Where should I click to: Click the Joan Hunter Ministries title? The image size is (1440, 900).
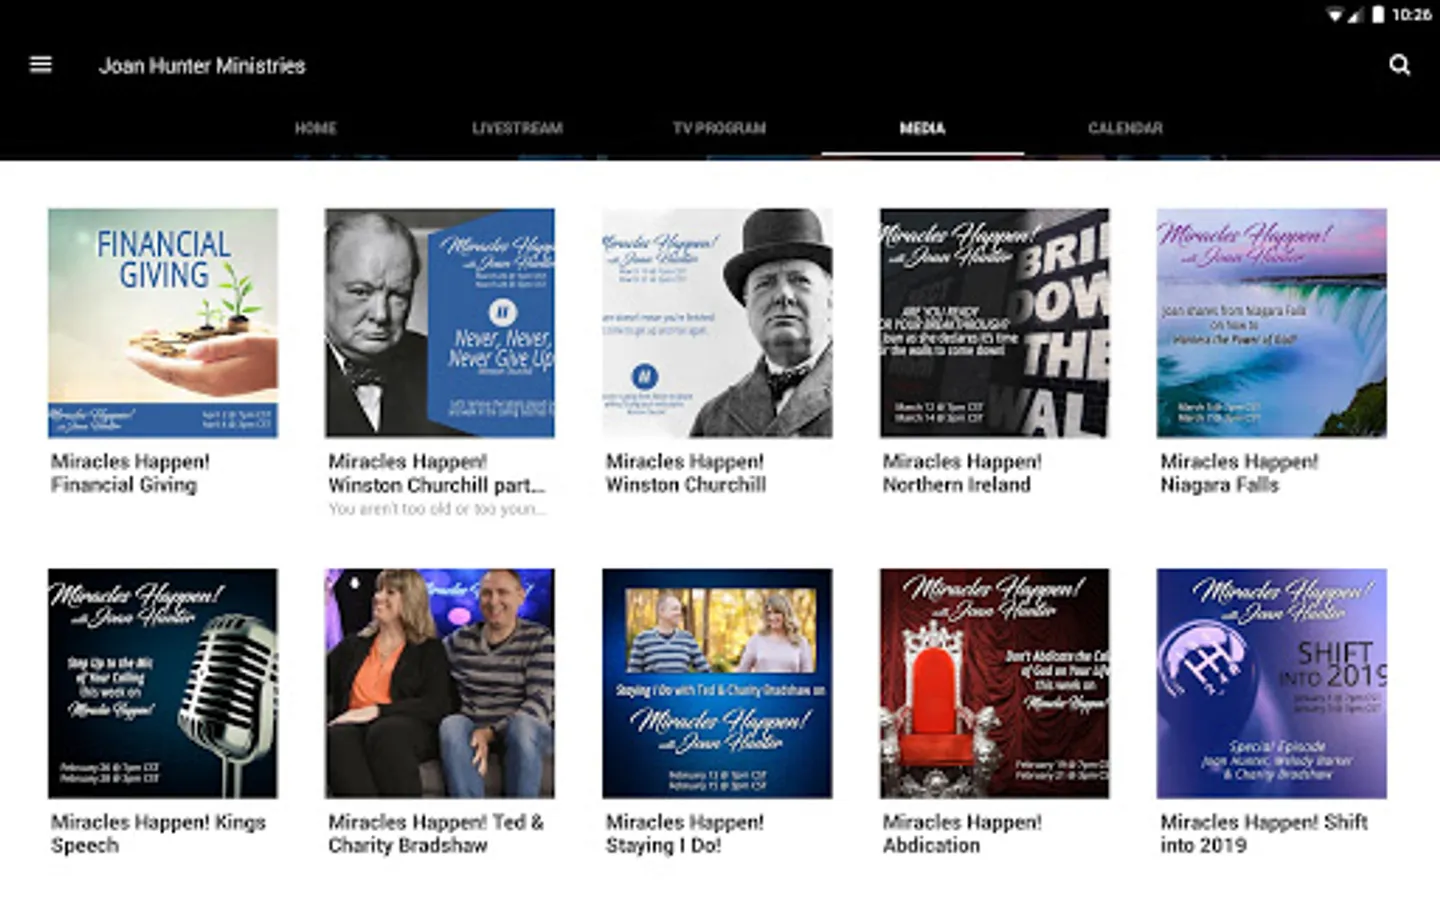[x=202, y=66]
